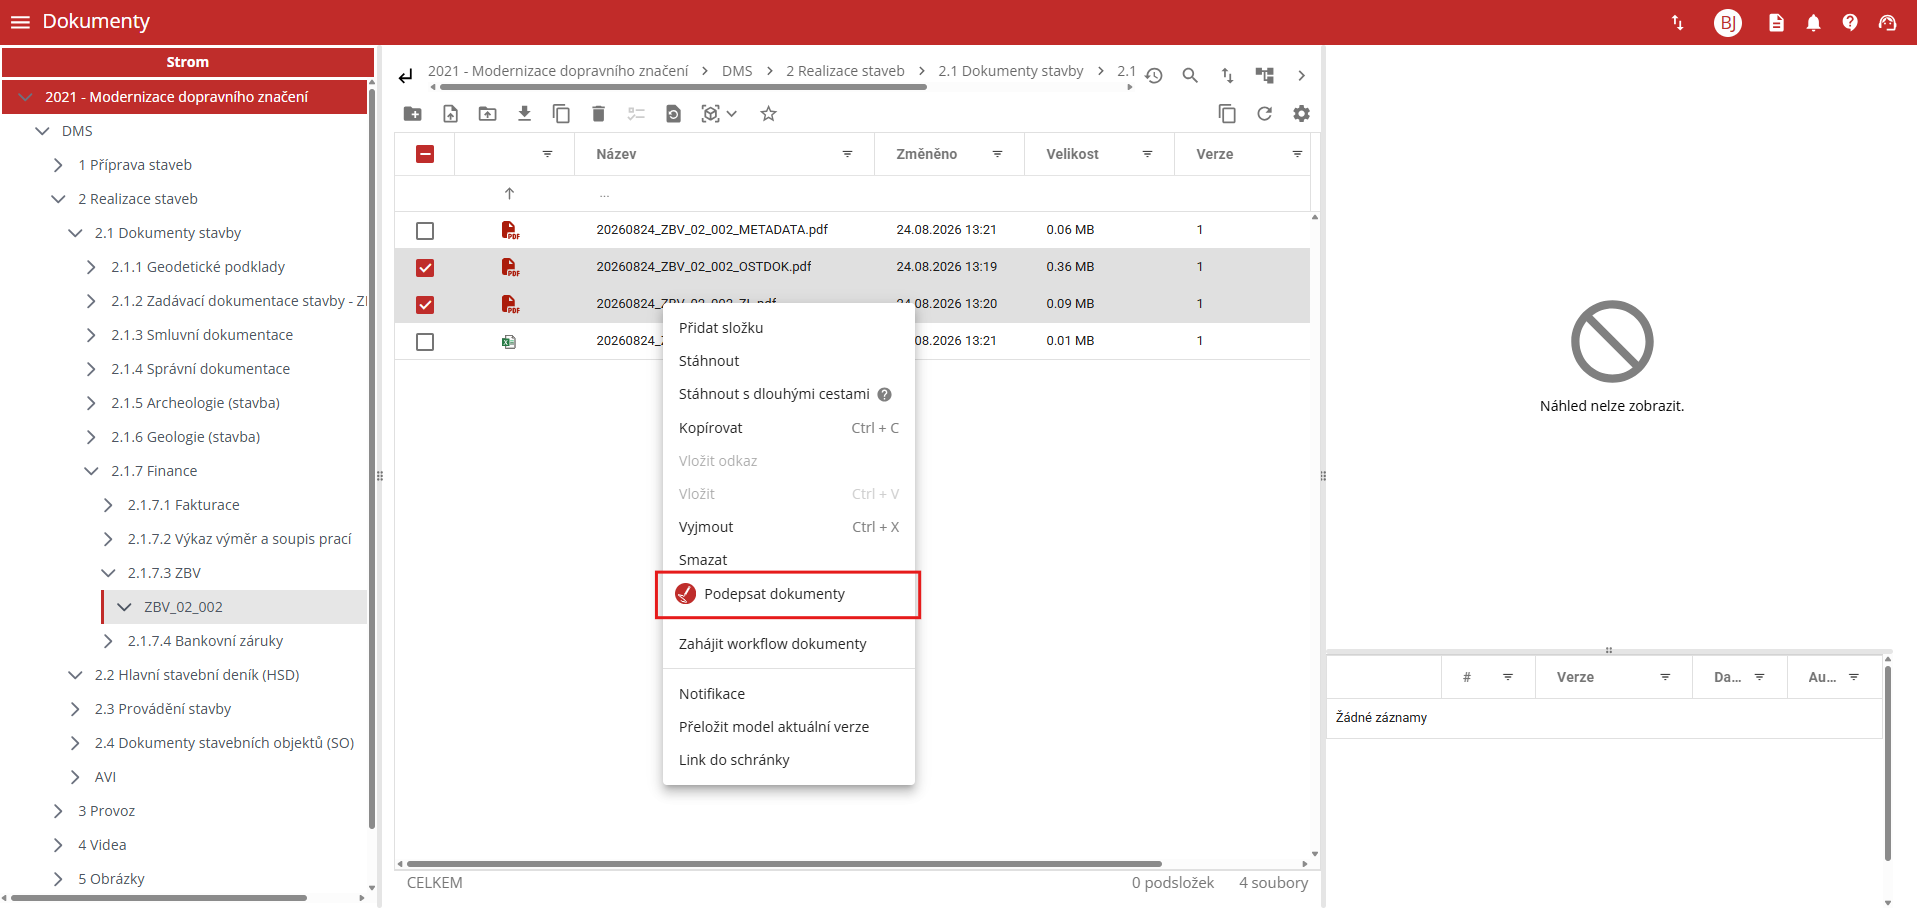
Task: Expand the 2.1.7.1 Fakturace node
Action: pos(108,505)
